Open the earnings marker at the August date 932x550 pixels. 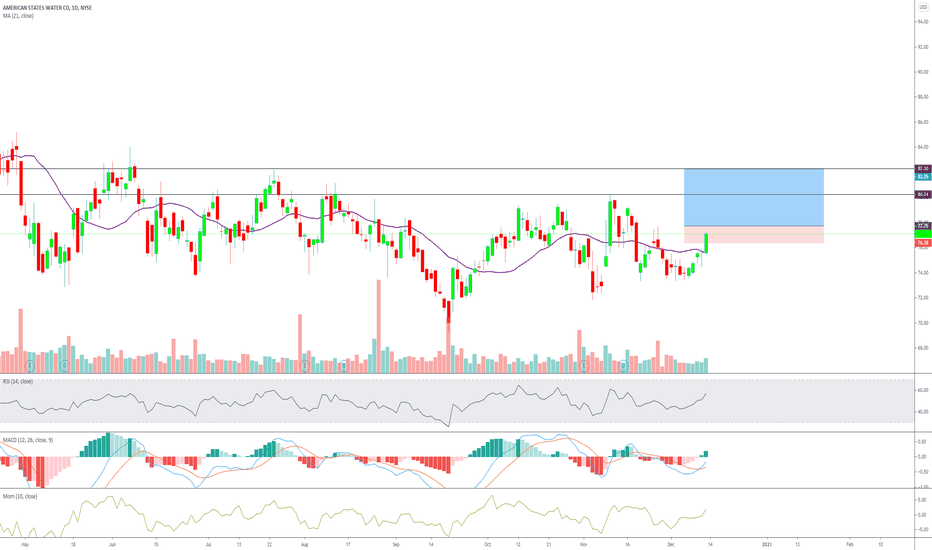[x=305, y=366]
